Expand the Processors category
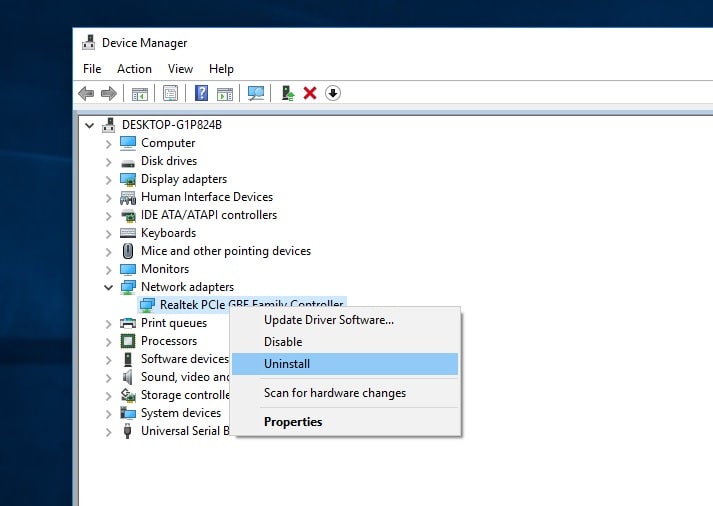 (108, 342)
